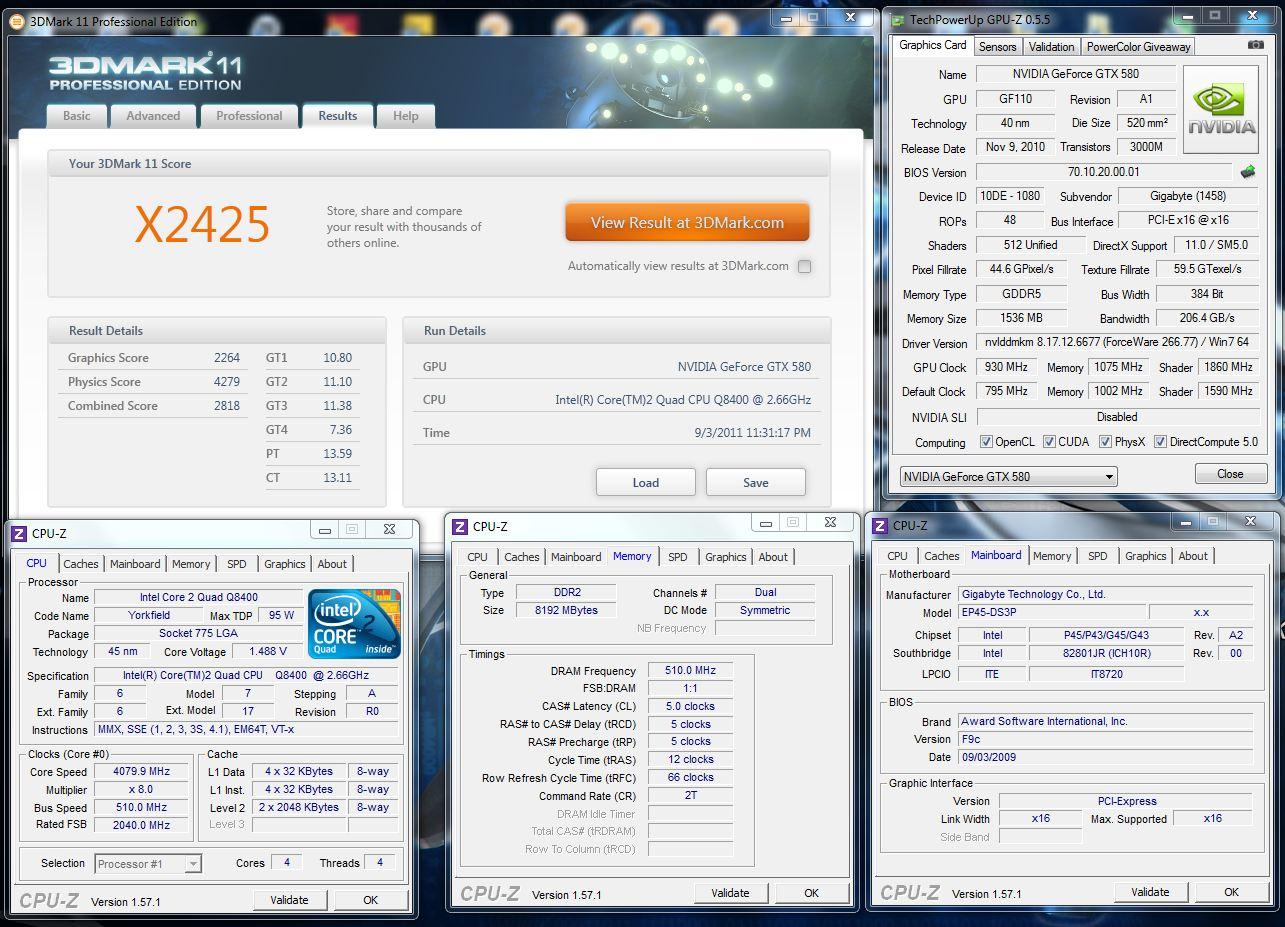Click the BIOS Date value 09/03/2009
The width and height of the screenshot is (1285, 927).
click(1104, 757)
